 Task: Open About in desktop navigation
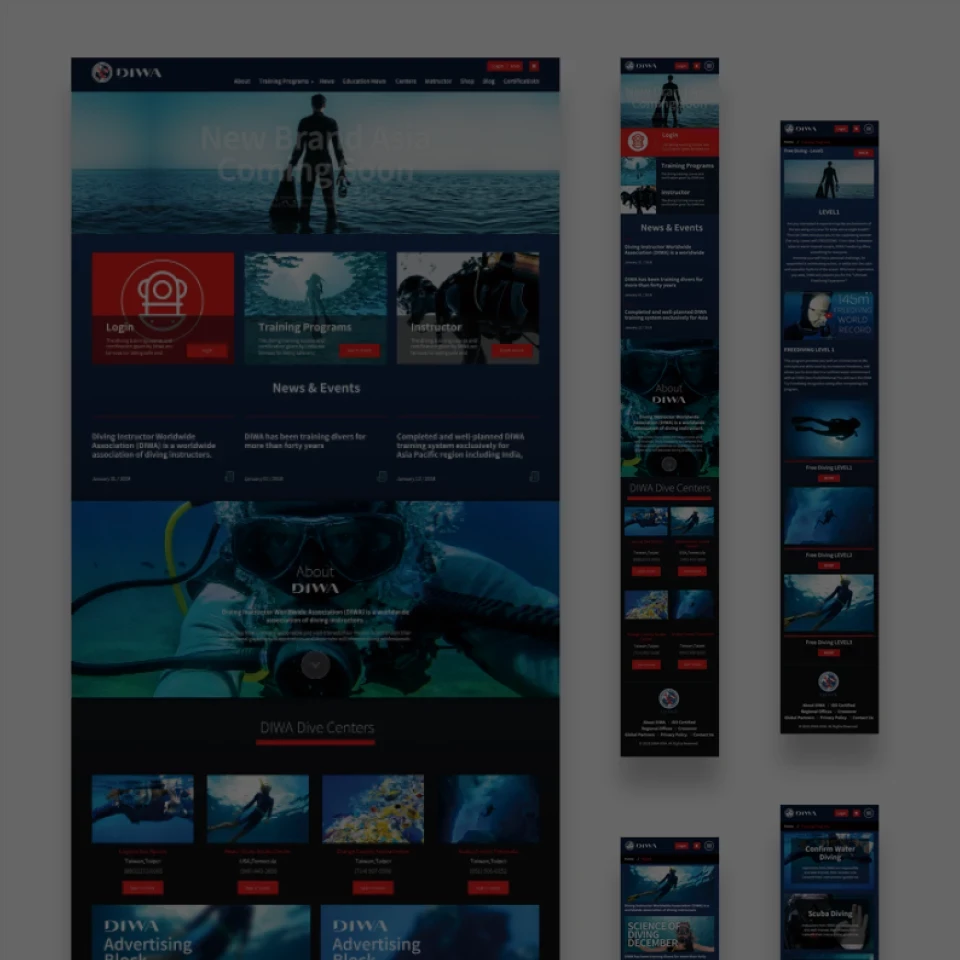pyautogui.click(x=242, y=81)
